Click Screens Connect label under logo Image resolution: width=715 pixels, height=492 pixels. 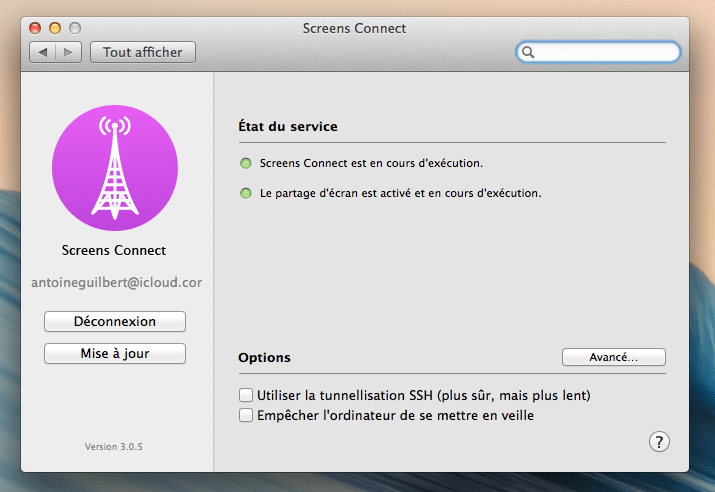pos(114,250)
